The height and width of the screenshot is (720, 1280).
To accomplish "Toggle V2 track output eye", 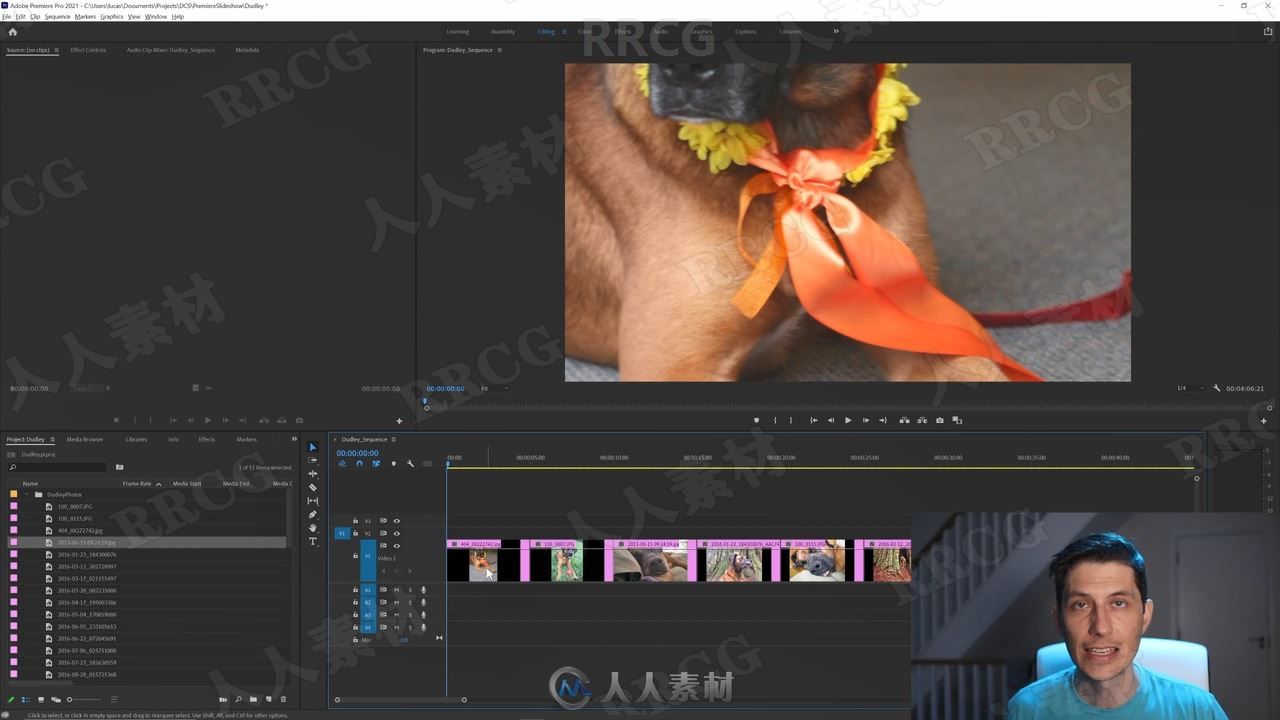I will pyautogui.click(x=396, y=533).
